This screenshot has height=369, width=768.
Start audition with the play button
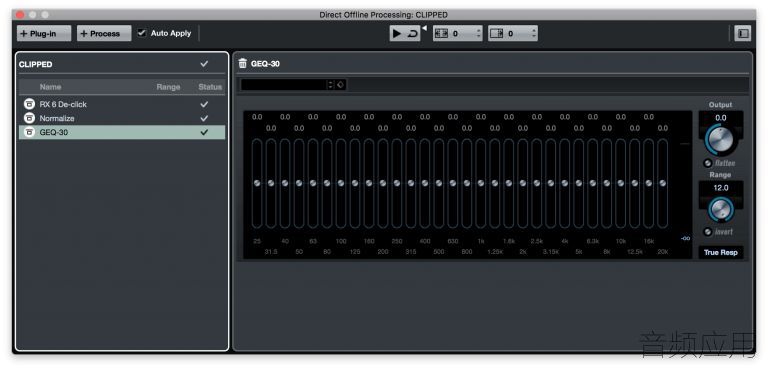coord(397,33)
